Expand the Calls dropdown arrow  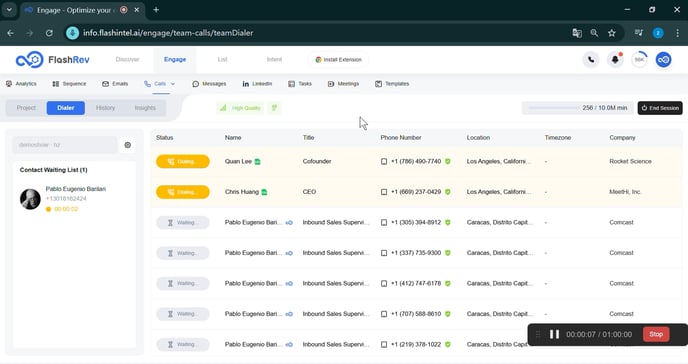[173, 84]
